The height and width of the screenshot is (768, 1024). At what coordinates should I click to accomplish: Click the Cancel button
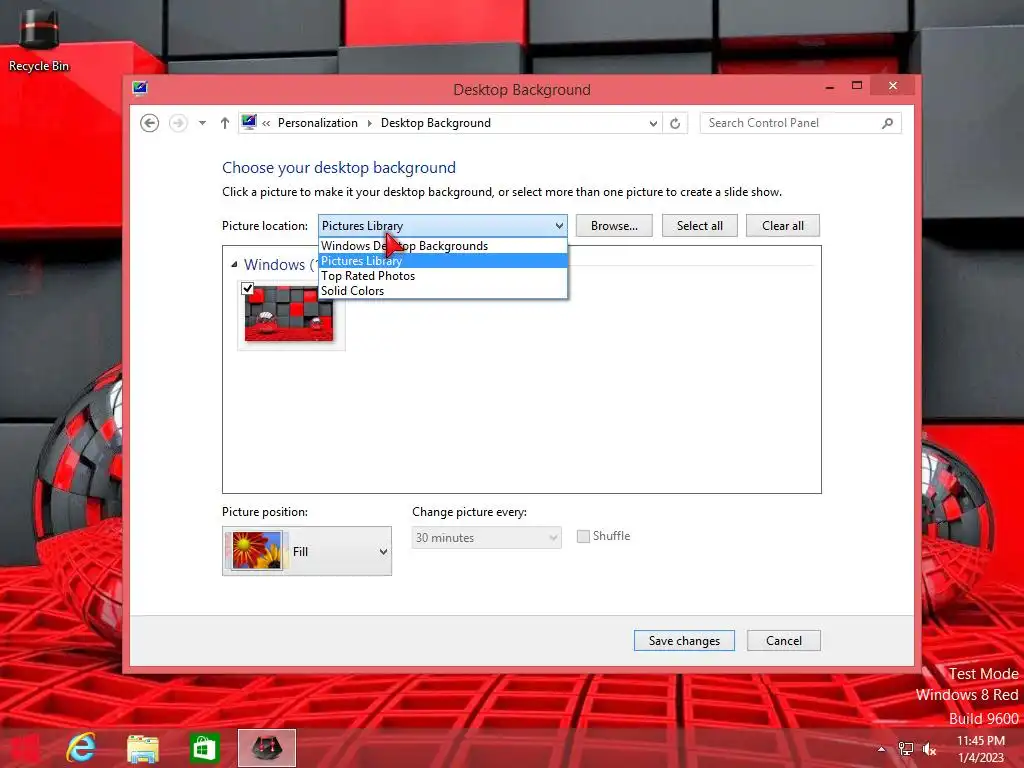(784, 641)
